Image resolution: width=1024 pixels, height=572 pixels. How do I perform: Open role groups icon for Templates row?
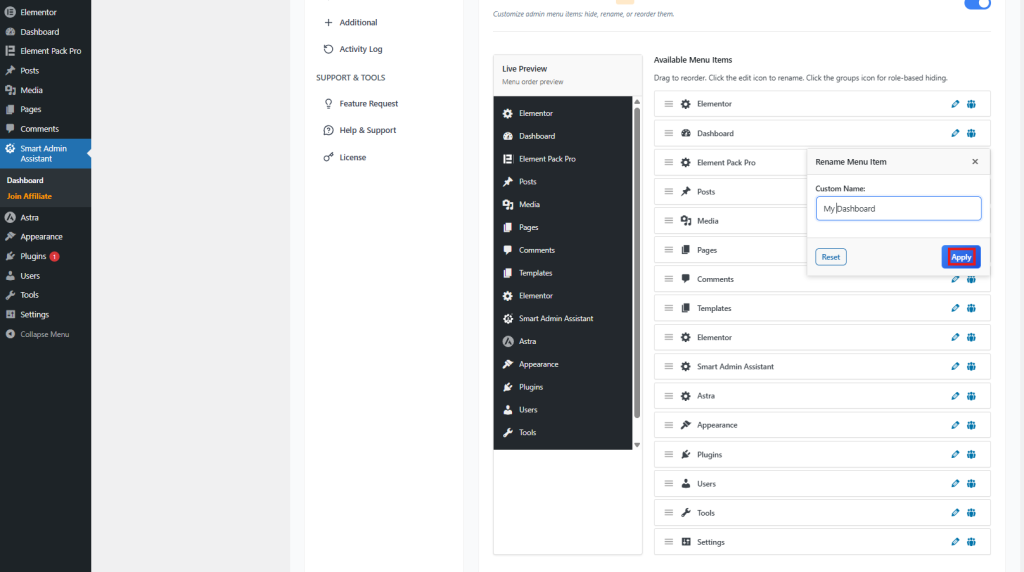coord(971,308)
